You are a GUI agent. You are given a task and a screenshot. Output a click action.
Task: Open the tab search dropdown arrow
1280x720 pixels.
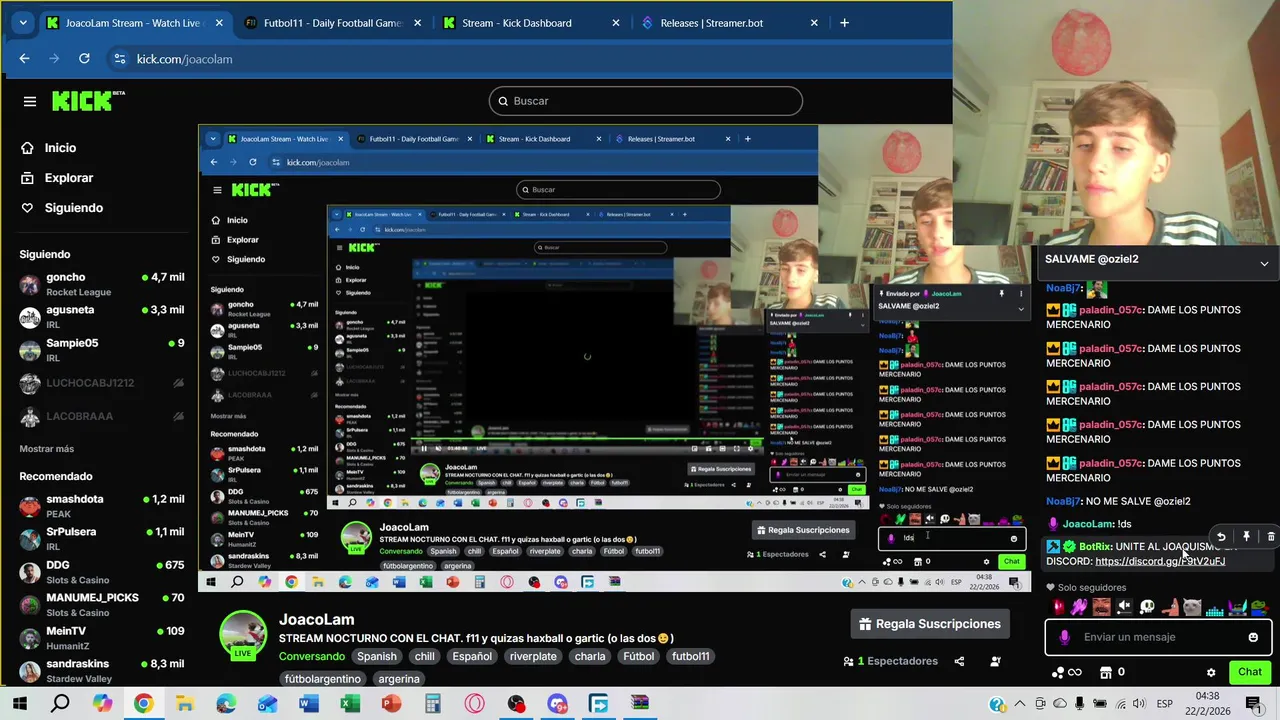click(23, 23)
